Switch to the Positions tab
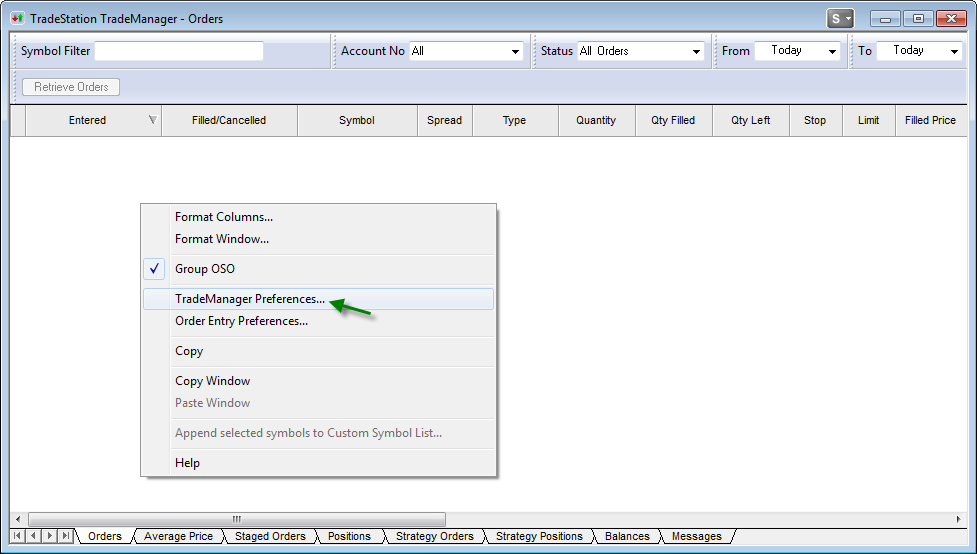The width and height of the screenshot is (977, 554). (349, 536)
